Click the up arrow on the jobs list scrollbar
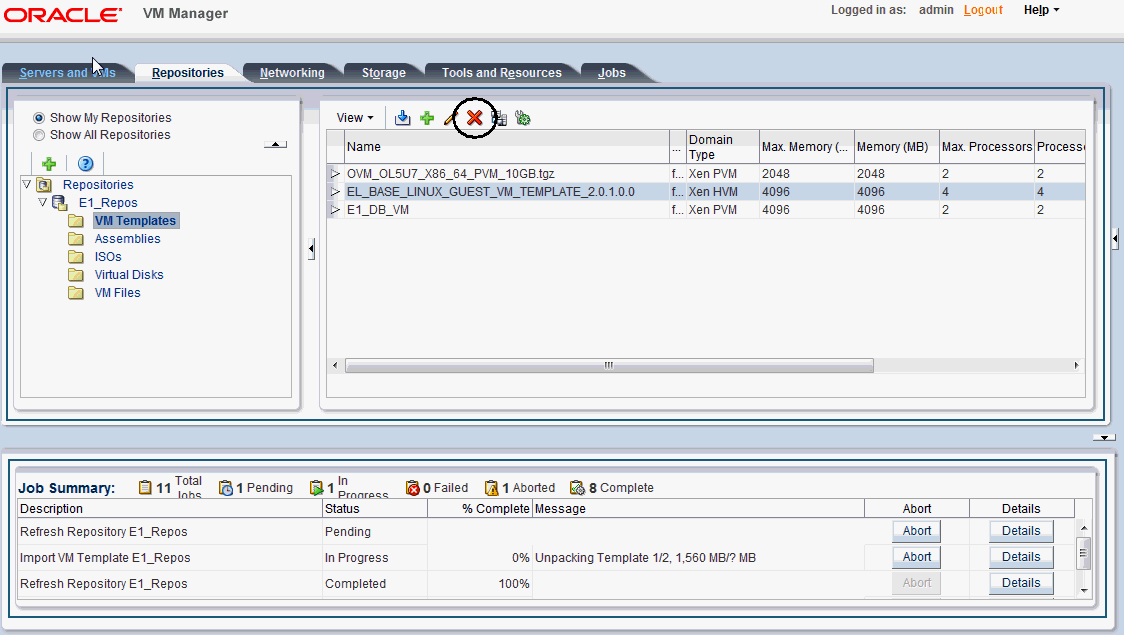This screenshot has width=1124, height=635. 1084,527
